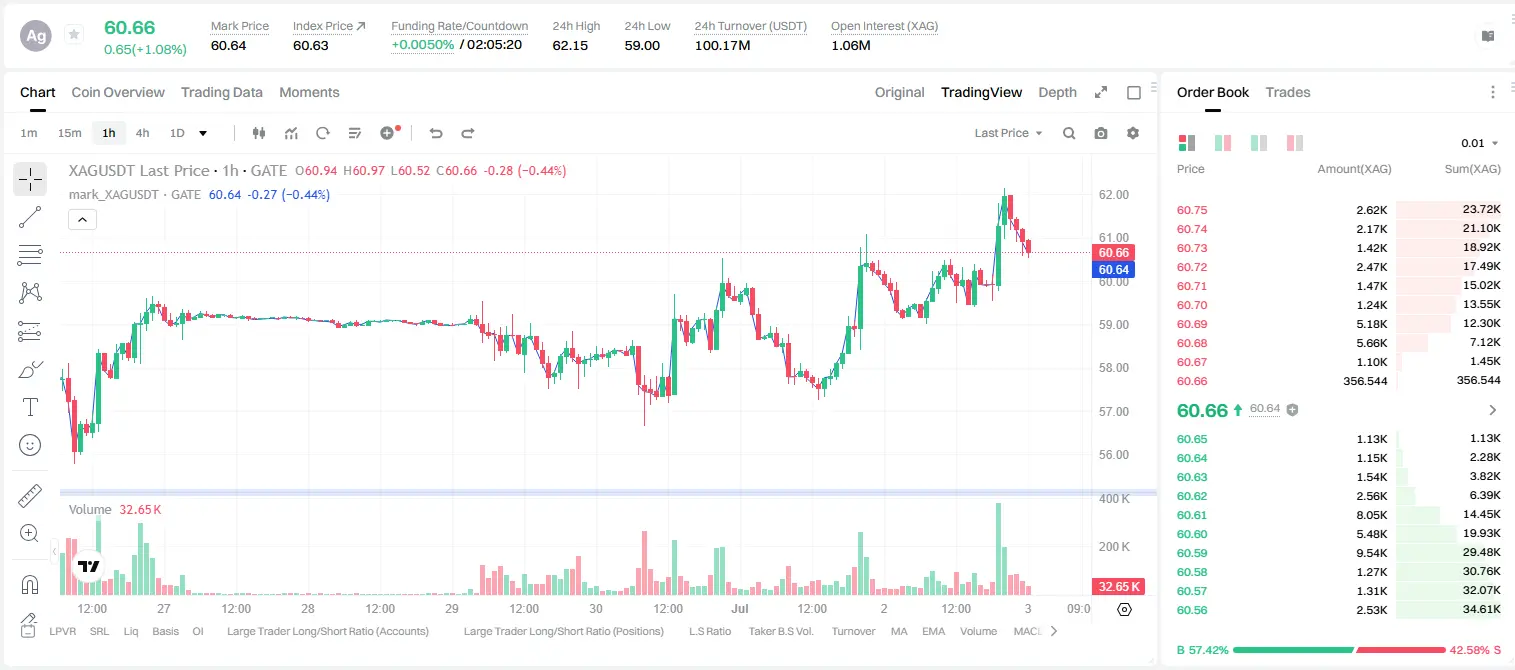Switch to the Trades tab
1515x670 pixels.
point(1288,92)
